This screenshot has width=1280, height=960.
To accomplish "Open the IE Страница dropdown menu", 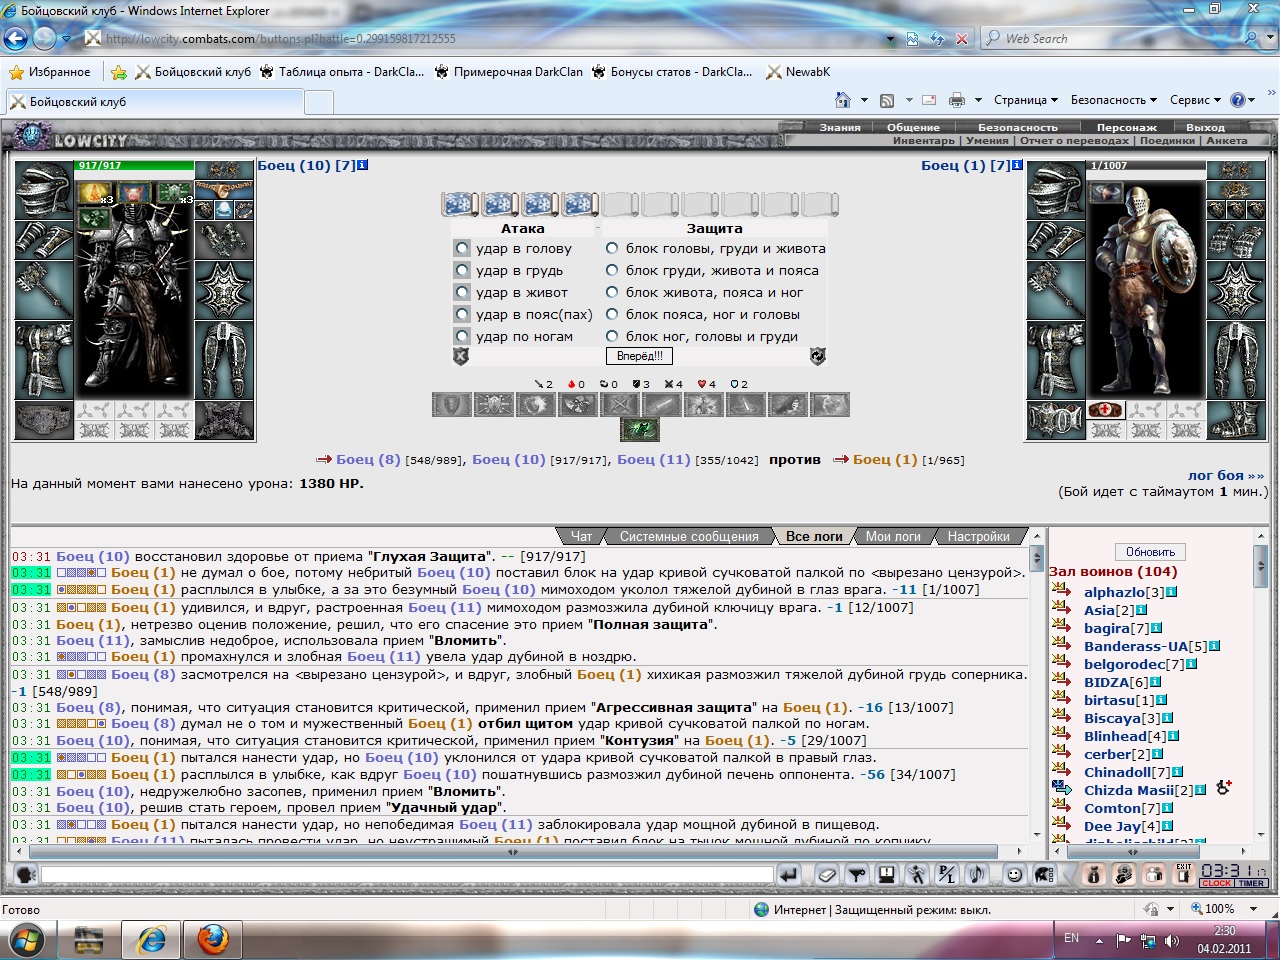I will (1026, 100).
